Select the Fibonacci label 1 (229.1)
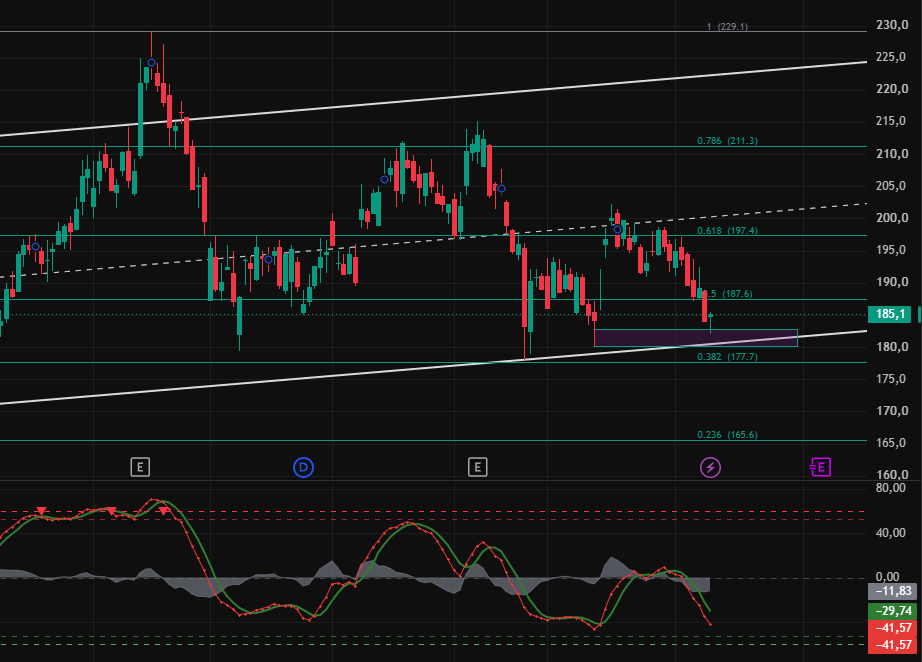 point(727,26)
